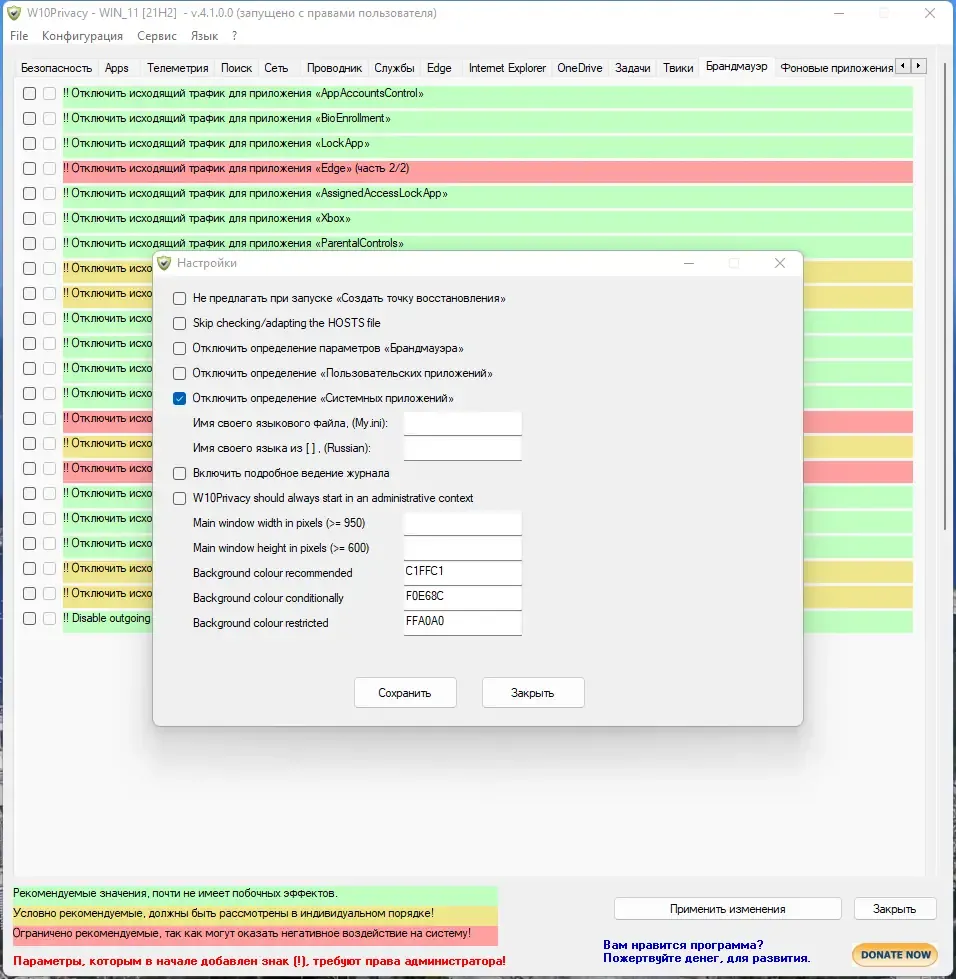Toggle first checkbox for Edge (часть 2/2) row
The width and height of the screenshot is (956, 979).
[29, 169]
